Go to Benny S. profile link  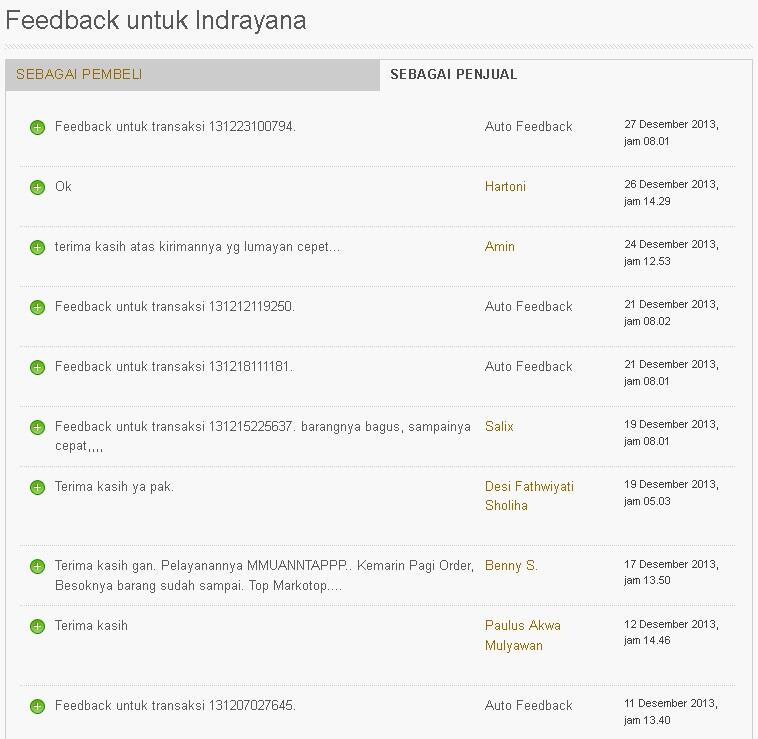pos(511,565)
